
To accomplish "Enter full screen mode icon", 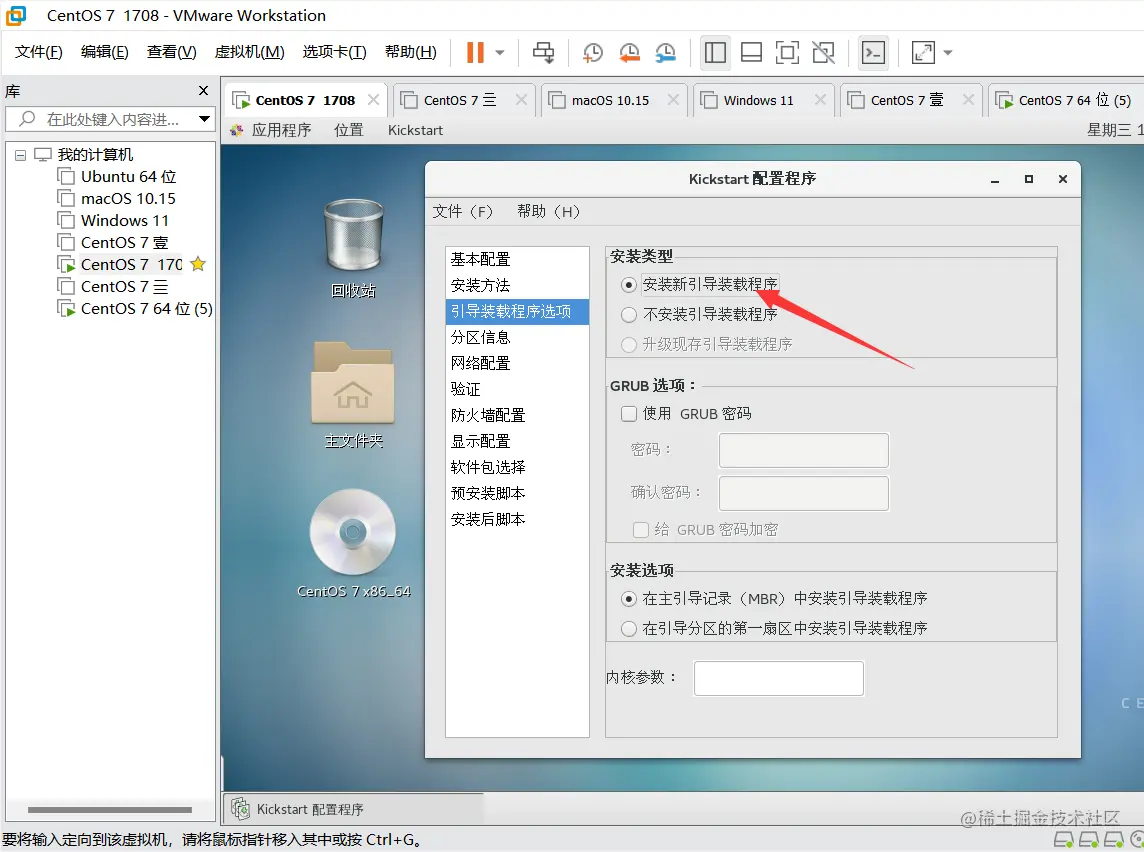I will [x=786, y=53].
